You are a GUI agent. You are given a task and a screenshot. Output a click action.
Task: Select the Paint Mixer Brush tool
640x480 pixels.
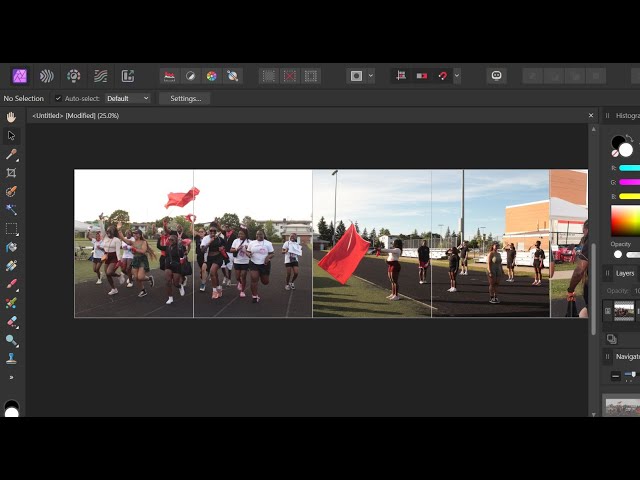click(11, 303)
